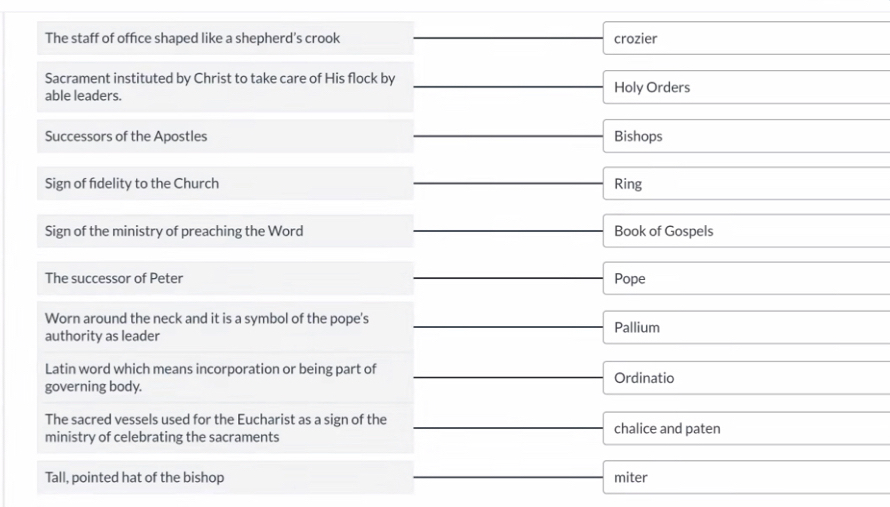Select the crozier answer box
The image size is (890, 507).
click(x=746, y=38)
